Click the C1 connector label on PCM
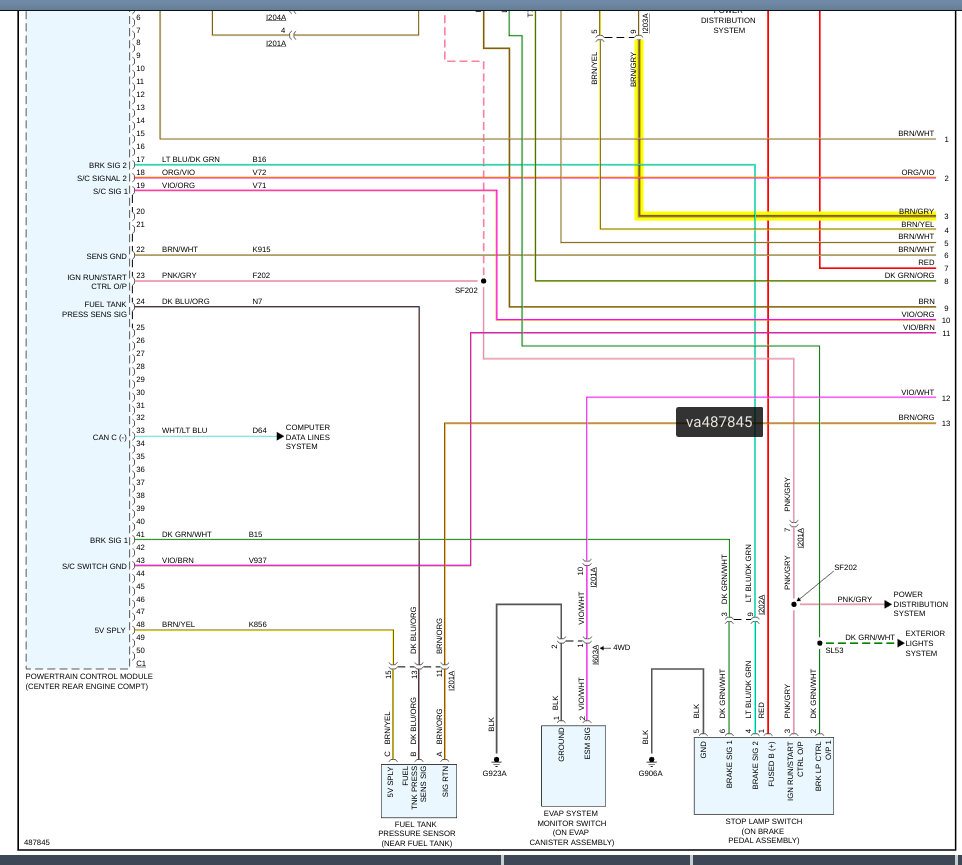Viewport: 962px width, 865px height. click(141, 663)
